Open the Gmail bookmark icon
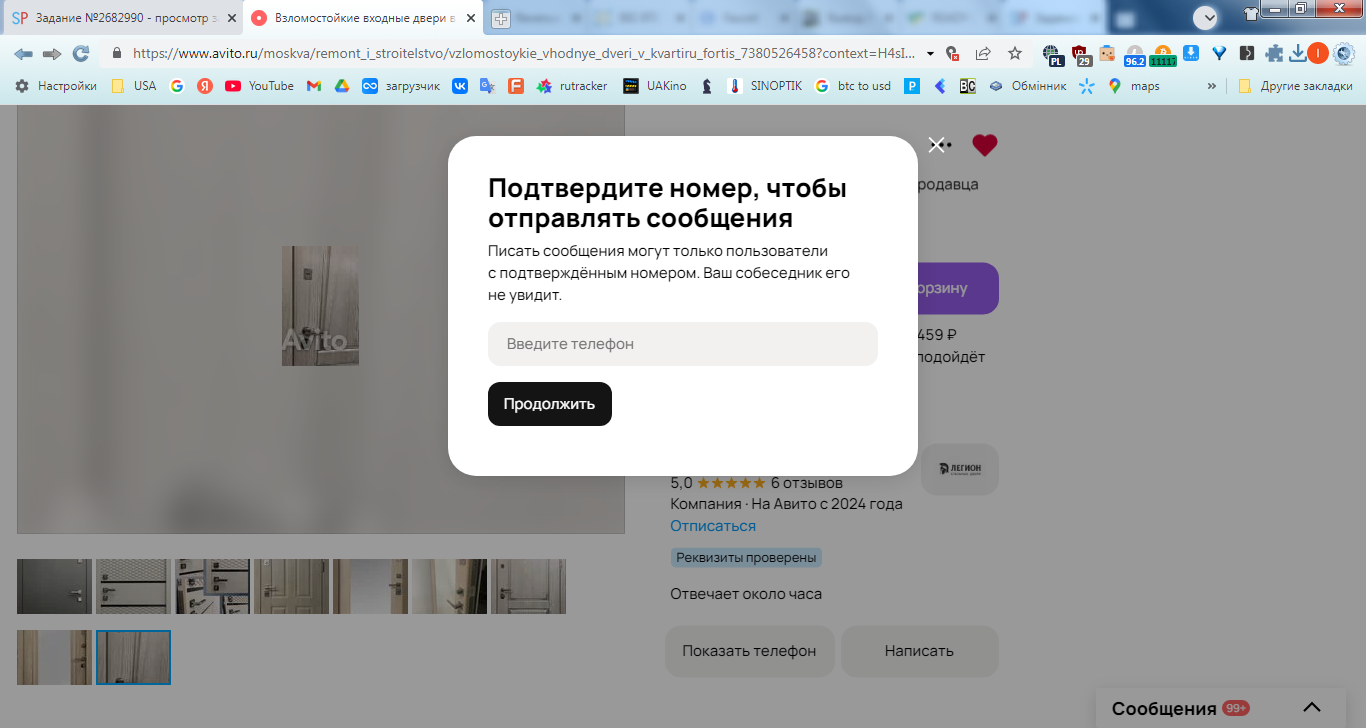This screenshot has height=728, width=1366. [x=314, y=86]
